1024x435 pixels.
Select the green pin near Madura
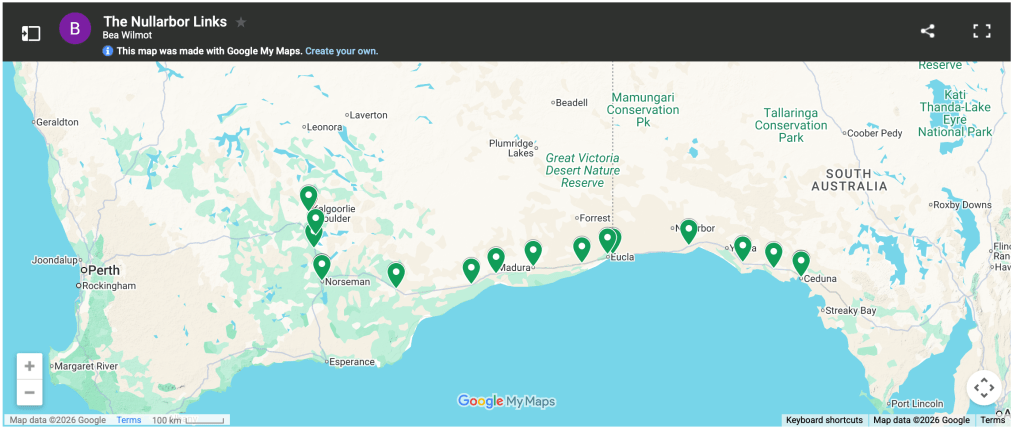[533, 252]
